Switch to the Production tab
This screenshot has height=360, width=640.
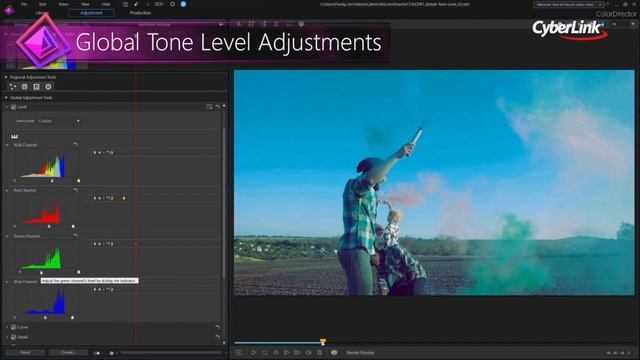click(140, 13)
